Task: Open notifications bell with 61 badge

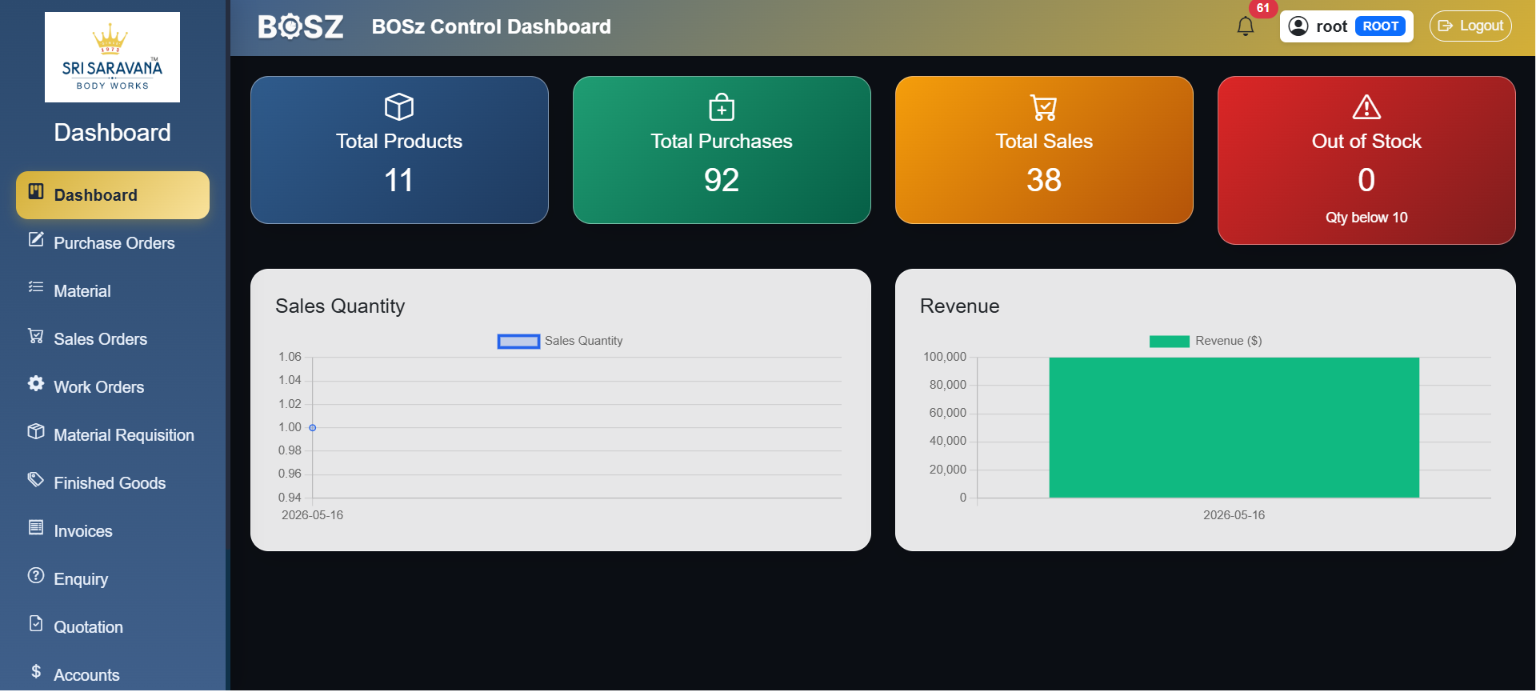Action: (1245, 26)
